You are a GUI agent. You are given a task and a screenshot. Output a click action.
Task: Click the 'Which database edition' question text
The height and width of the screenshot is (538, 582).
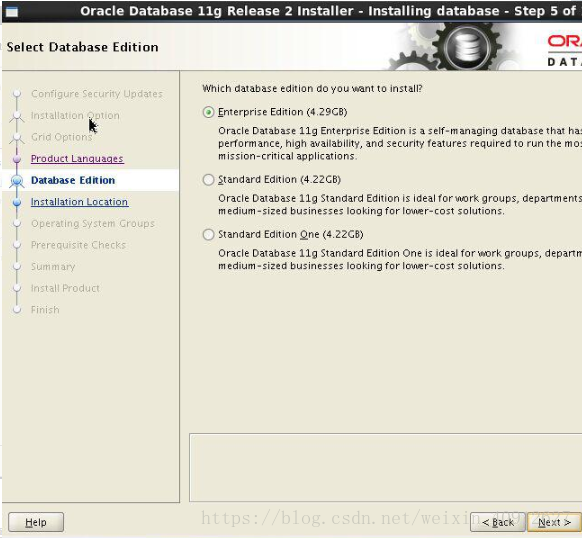(312, 89)
